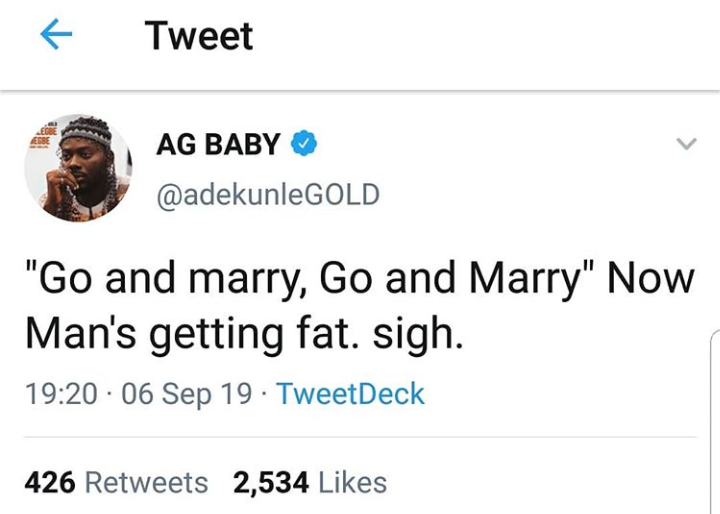Click the 2,534 like count number
The image size is (720, 514).
point(271,482)
